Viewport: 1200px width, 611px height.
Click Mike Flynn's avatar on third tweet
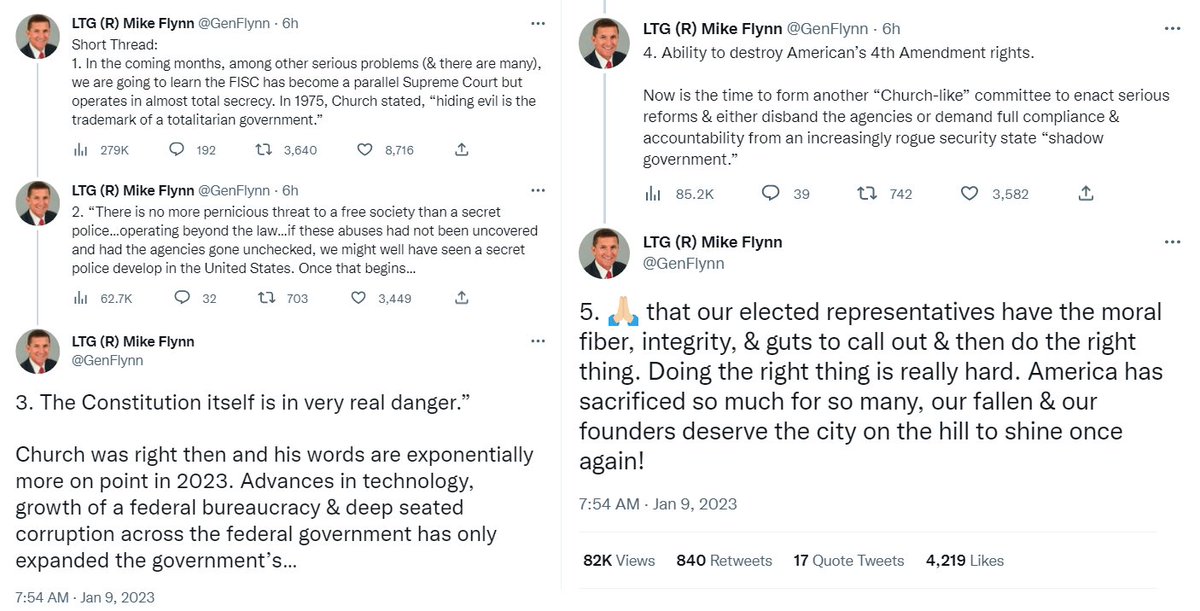(37, 351)
